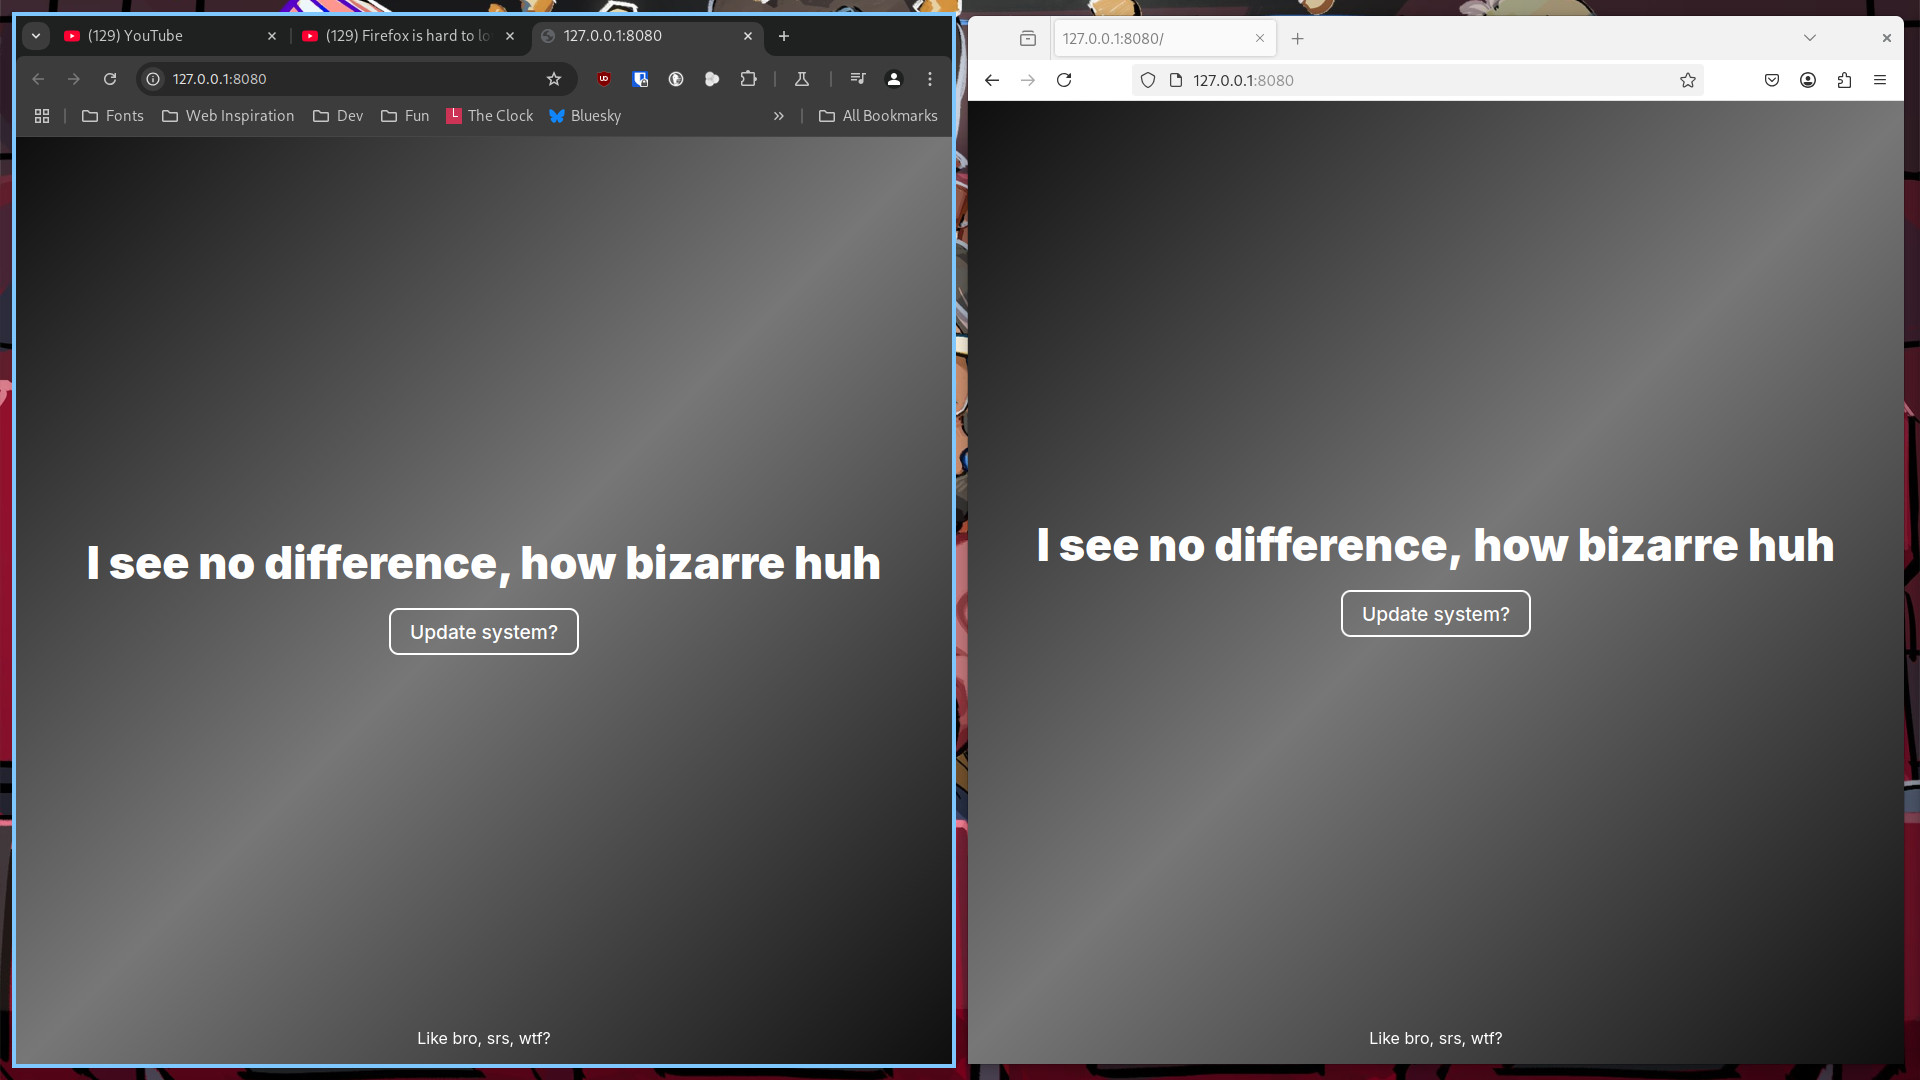Go forward in Firefox

[x=1028, y=80]
